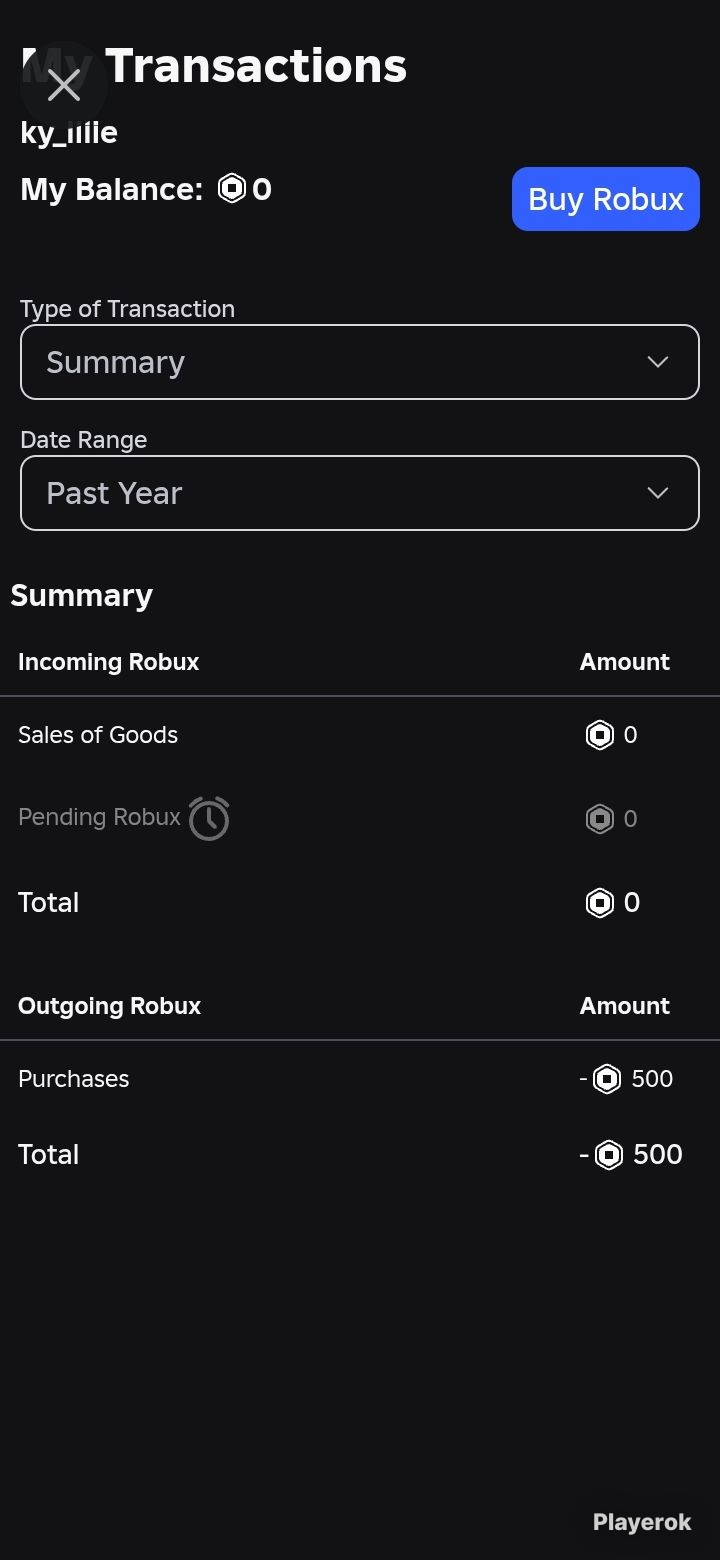Click the Pending Robux clock icon
The width and height of the screenshot is (720, 1560).
[209, 818]
